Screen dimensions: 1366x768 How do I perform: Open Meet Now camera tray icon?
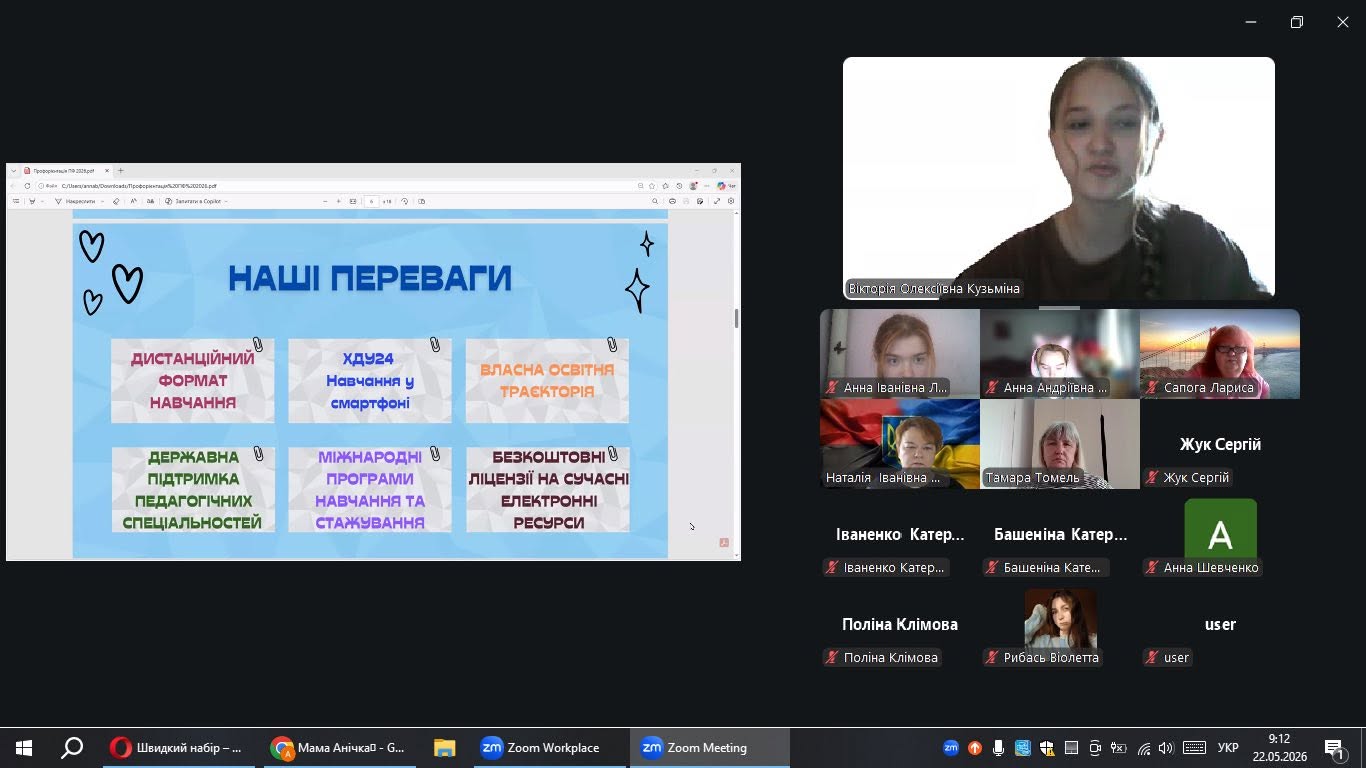(x=1095, y=748)
